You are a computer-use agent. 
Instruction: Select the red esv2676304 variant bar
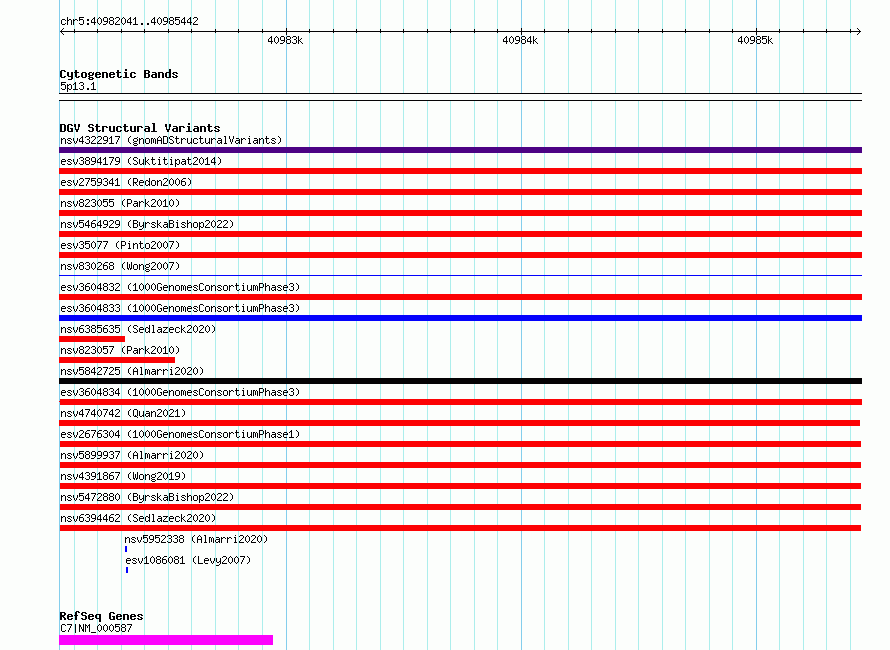tap(460, 444)
